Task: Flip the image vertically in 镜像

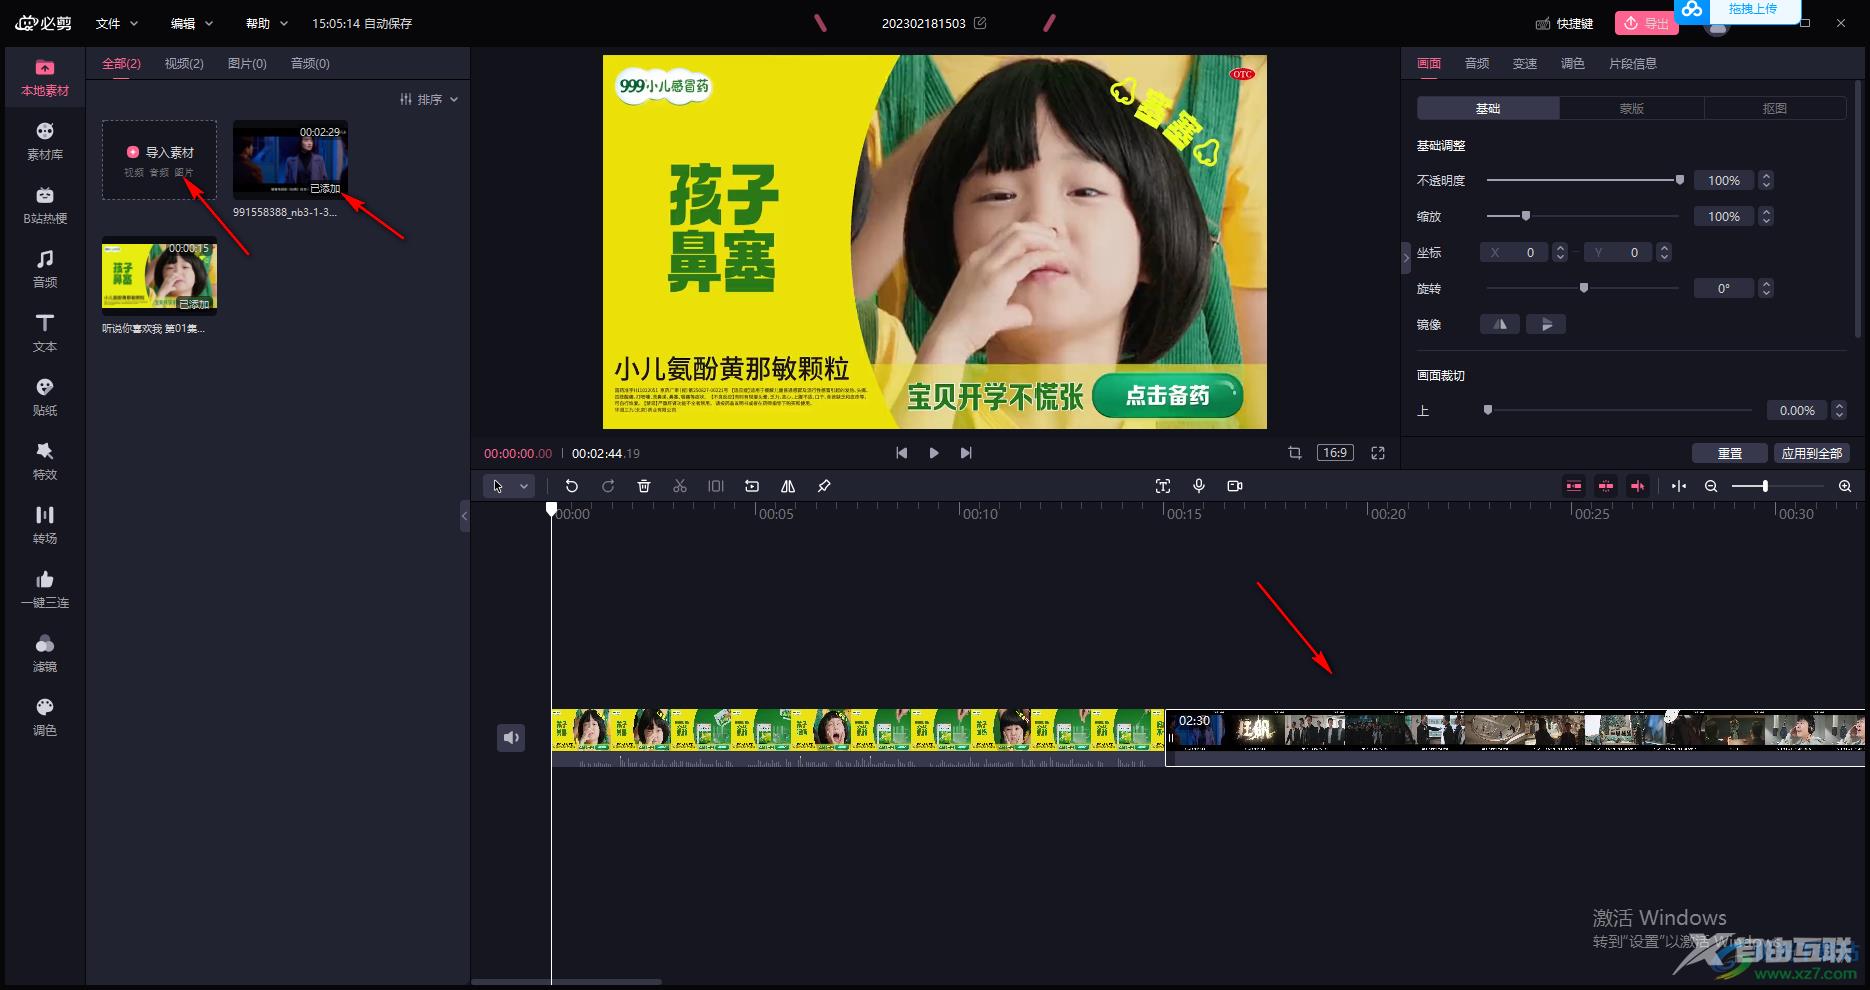Action: pos(1546,324)
